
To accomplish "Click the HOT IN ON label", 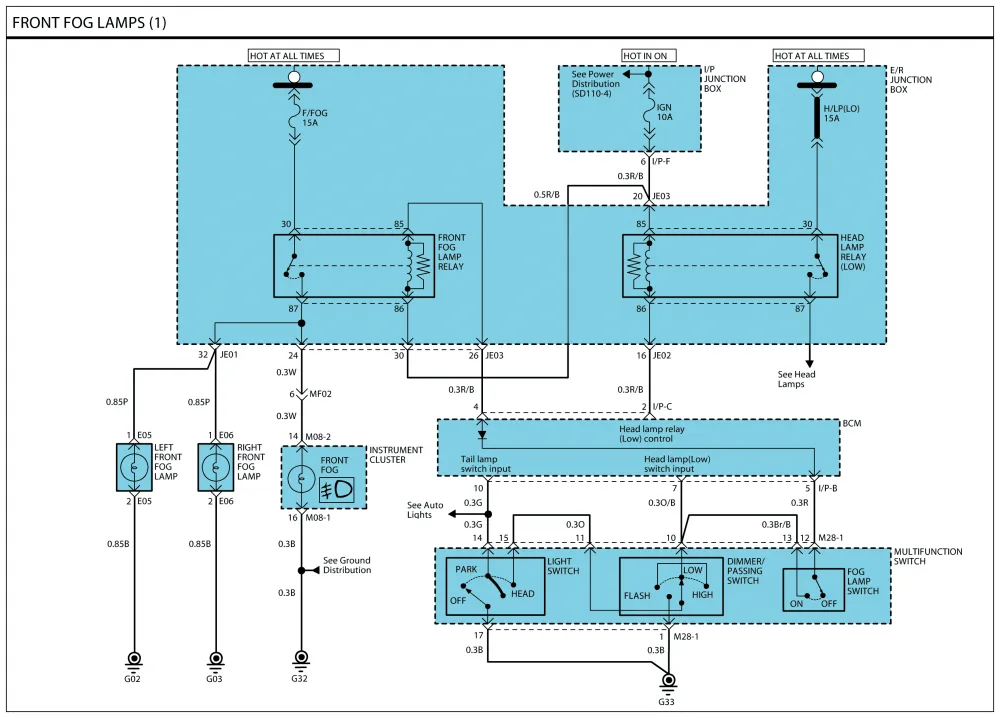I will pyautogui.click(x=645, y=56).
